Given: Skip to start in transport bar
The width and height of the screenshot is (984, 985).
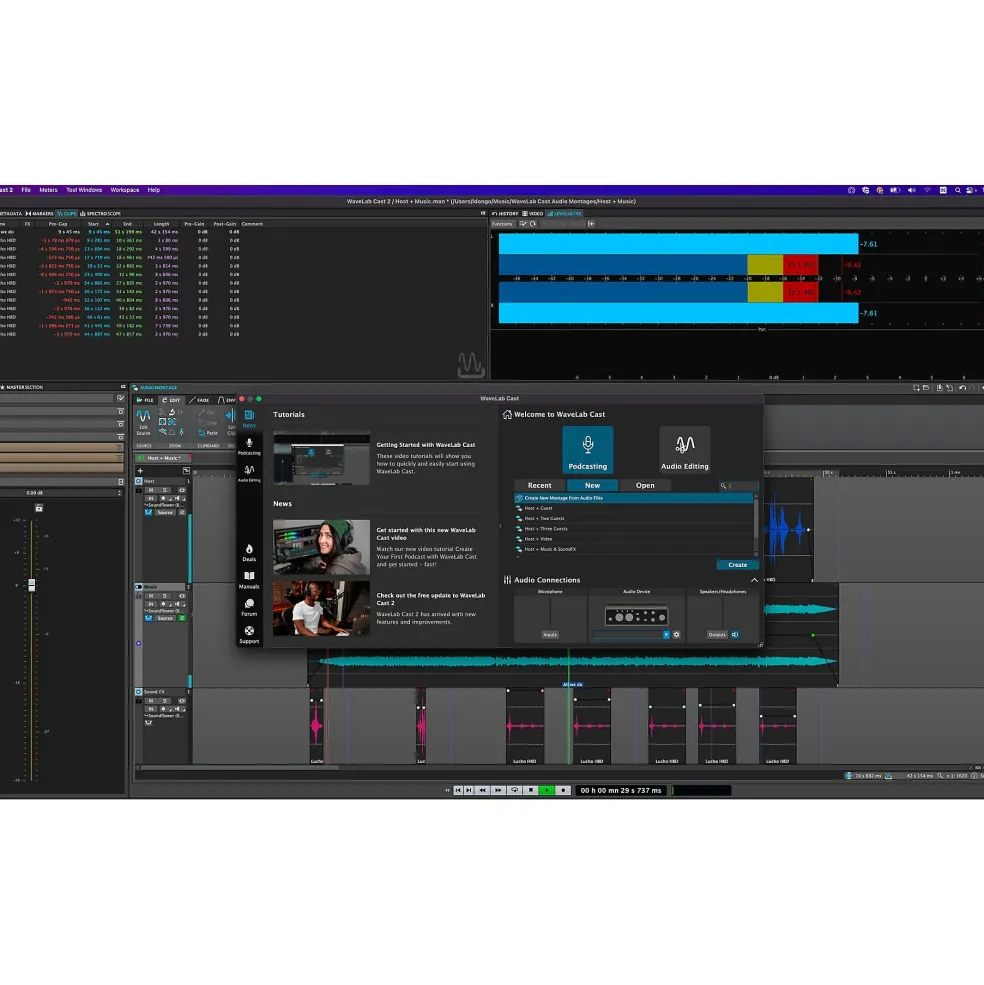Looking at the screenshot, I should [x=458, y=790].
